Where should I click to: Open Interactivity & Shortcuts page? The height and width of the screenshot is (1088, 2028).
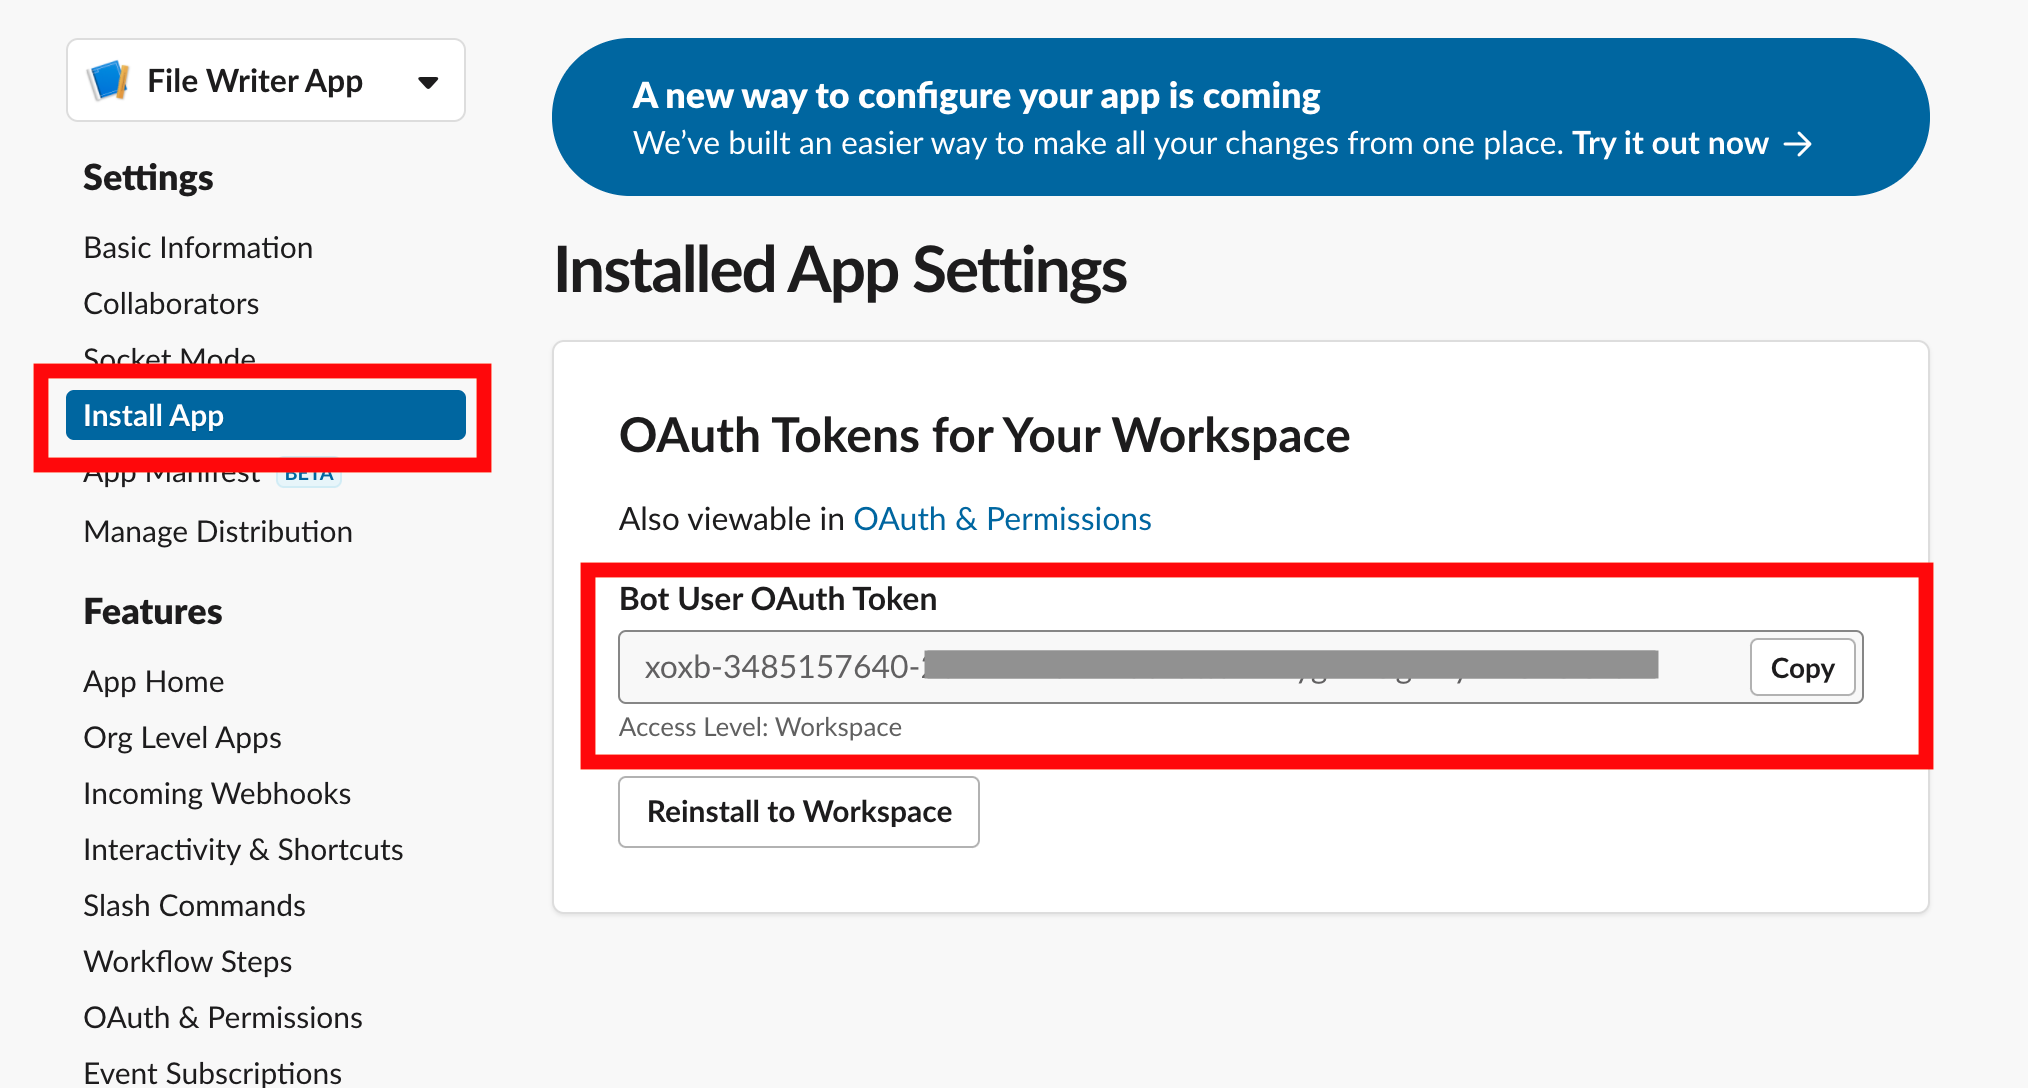[243, 850]
